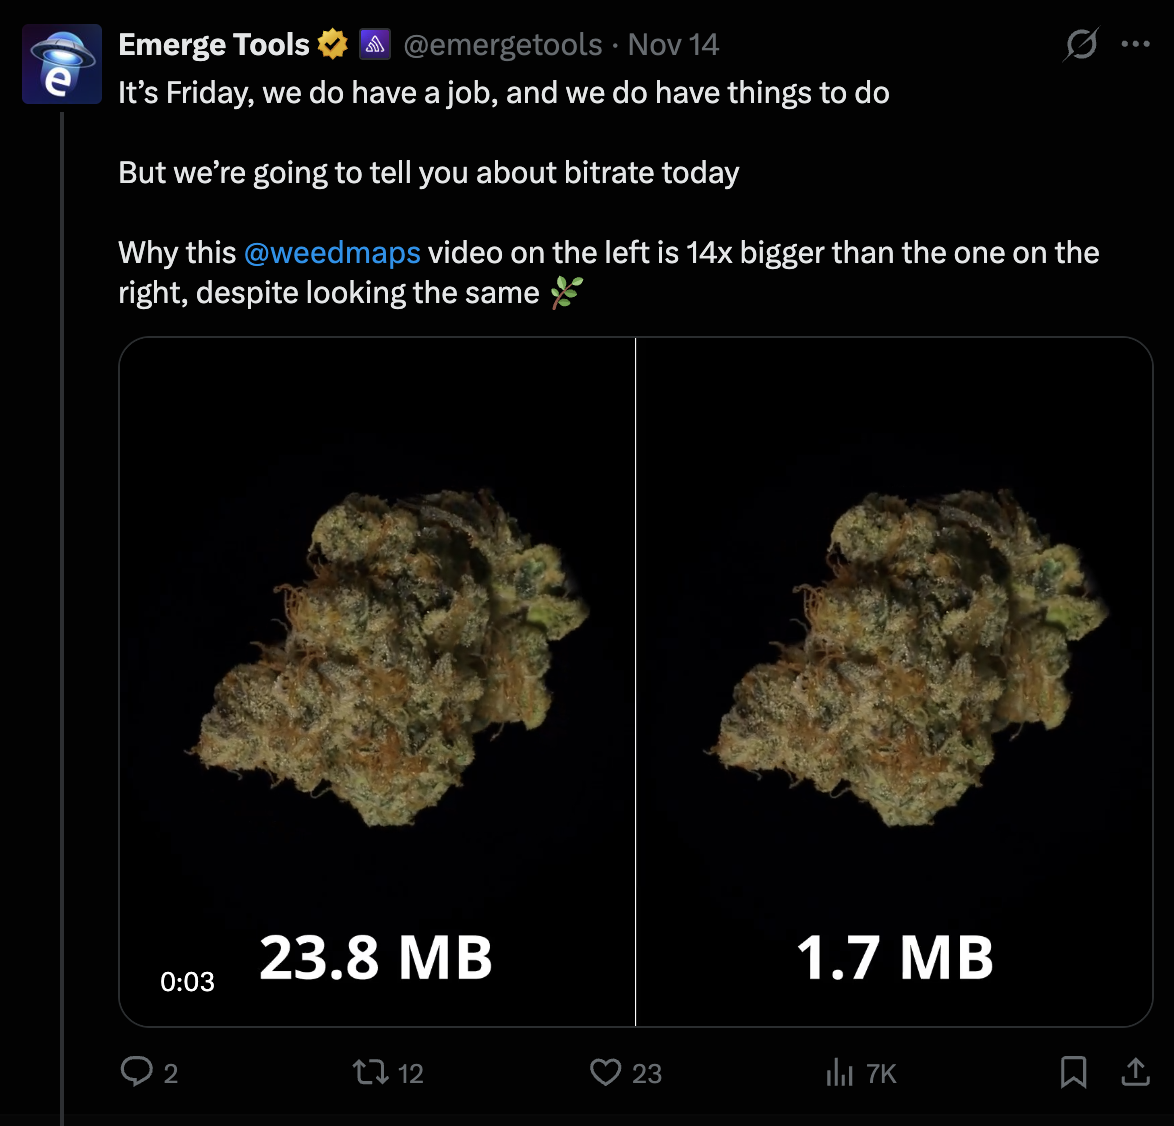The height and width of the screenshot is (1126, 1174).
Task: Like the post with the heart icon
Action: tap(605, 1072)
